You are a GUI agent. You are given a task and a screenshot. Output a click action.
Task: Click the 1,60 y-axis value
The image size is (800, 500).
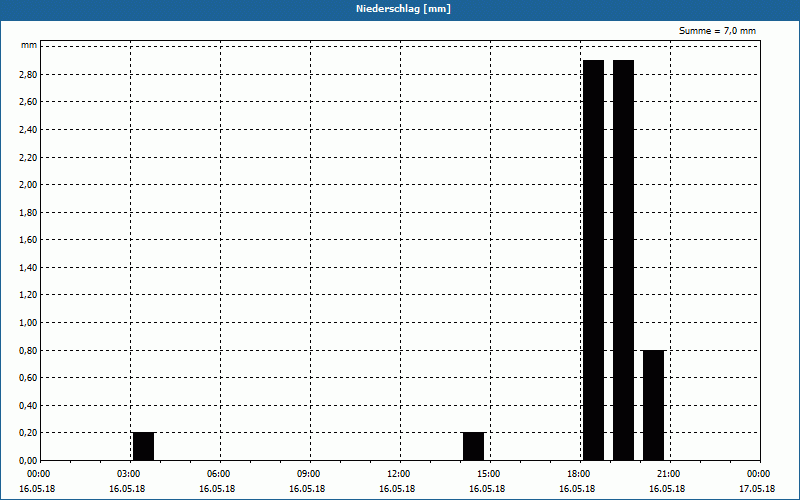point(28,240)
